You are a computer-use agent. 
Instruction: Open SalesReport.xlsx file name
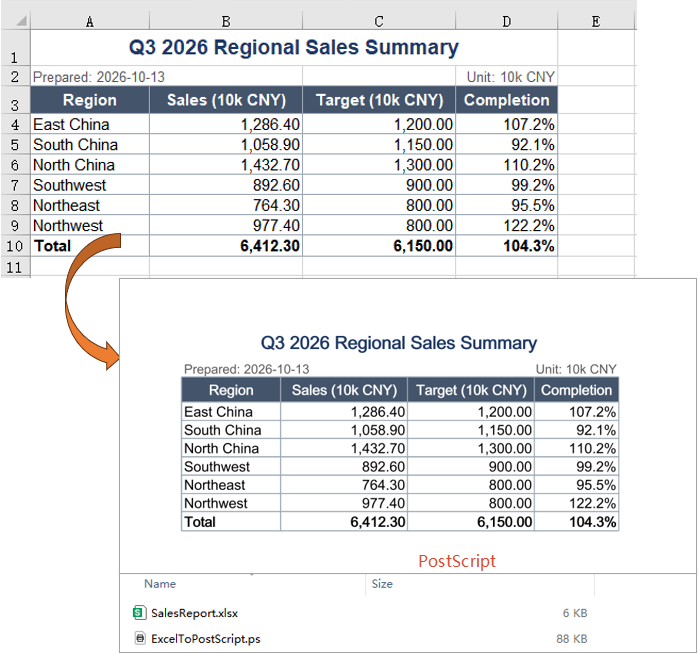click(194, 613)
